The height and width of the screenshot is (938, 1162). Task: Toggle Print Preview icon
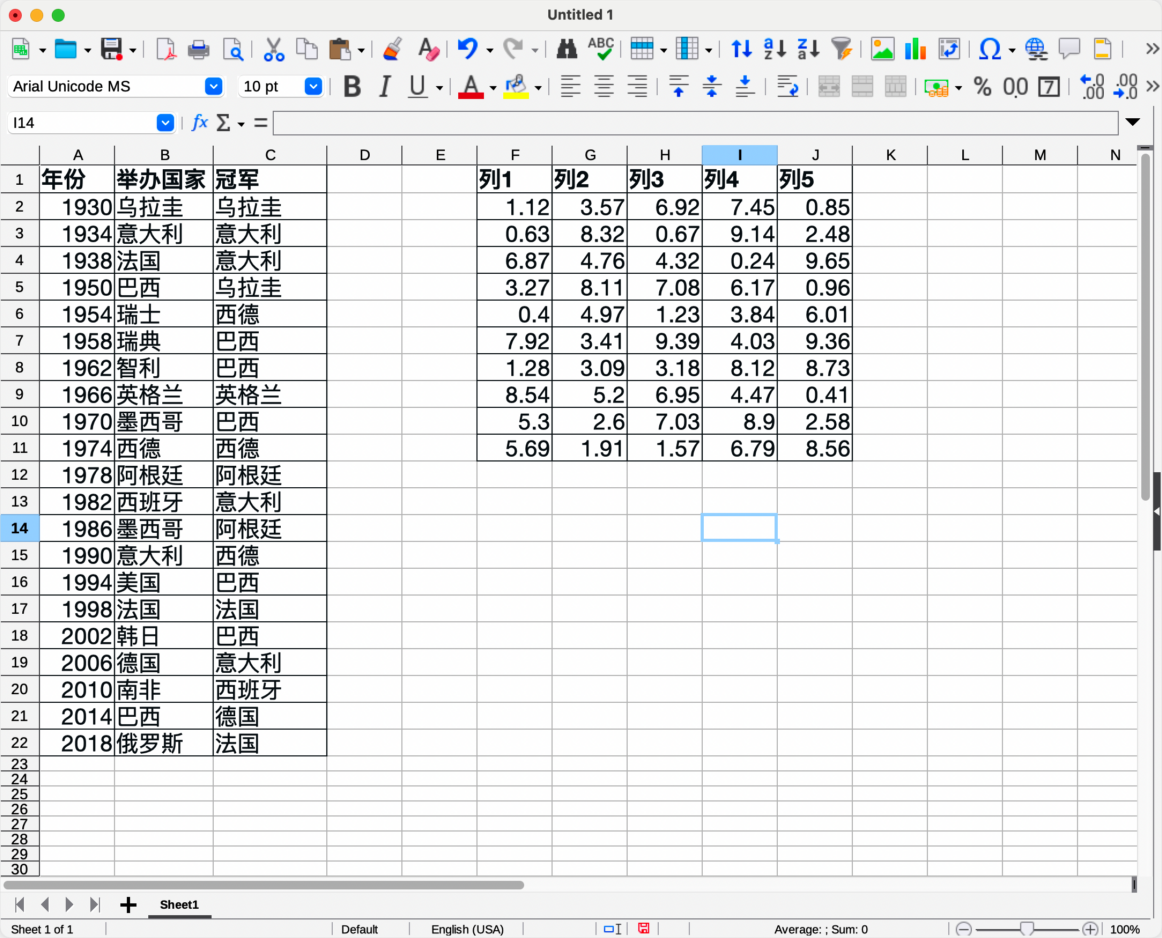(233, 50)
